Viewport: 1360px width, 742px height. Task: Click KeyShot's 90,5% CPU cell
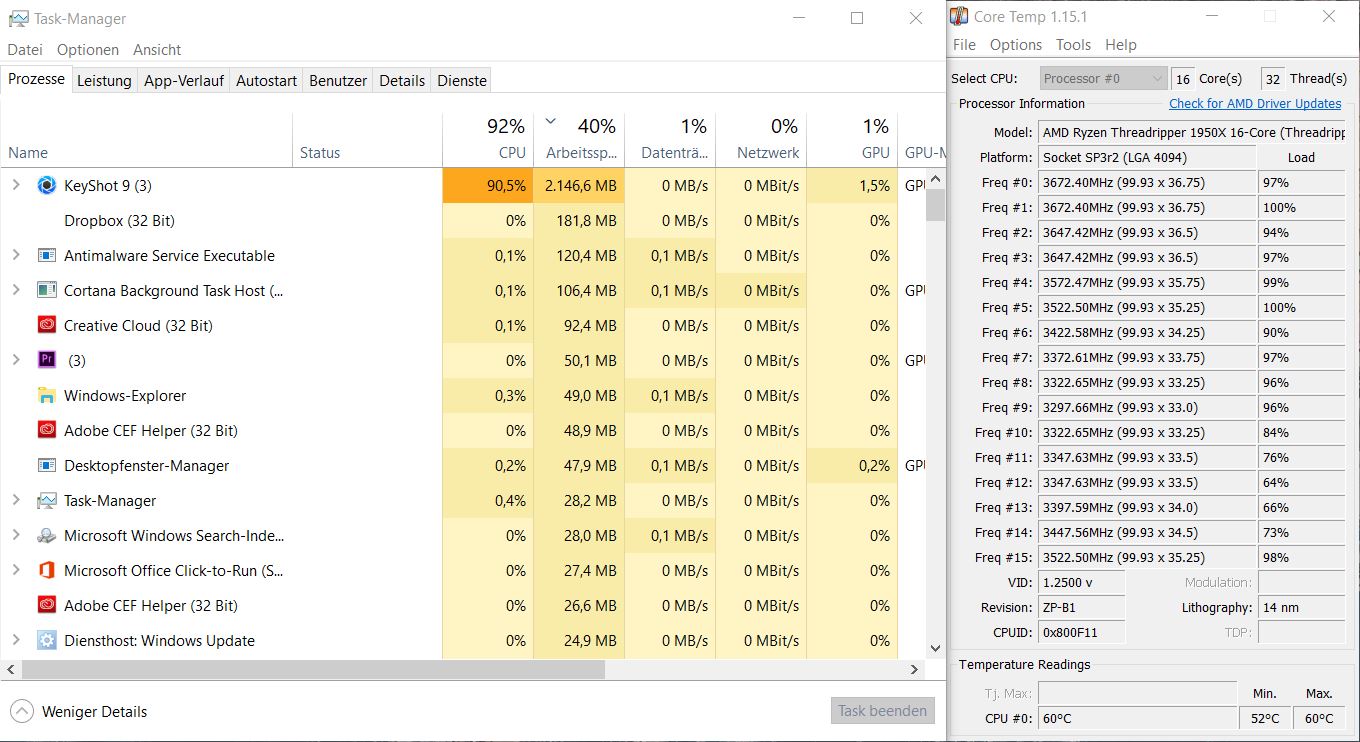488,186
